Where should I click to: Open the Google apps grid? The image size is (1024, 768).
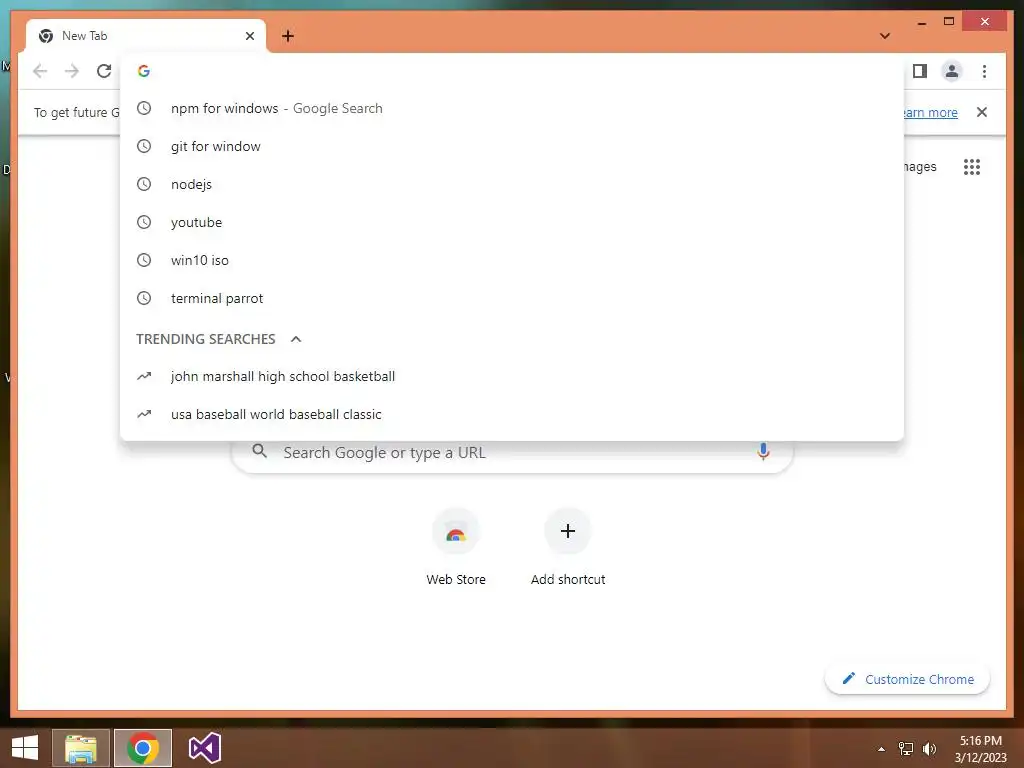(x=972, y=167)
